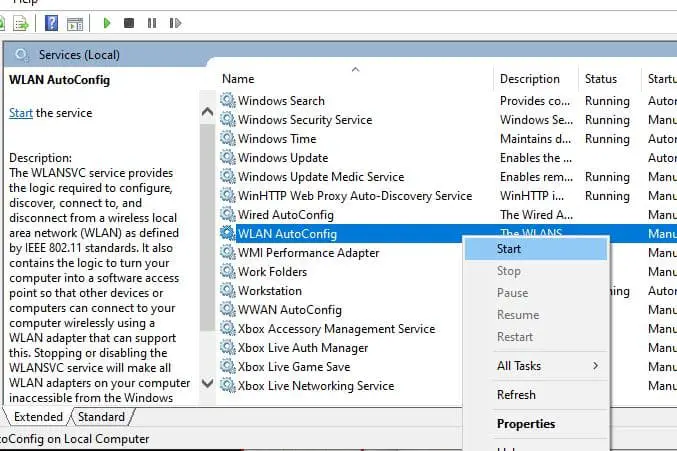
Task: Click the Restart Service toolbar icon
Action: tap(176, 22)
